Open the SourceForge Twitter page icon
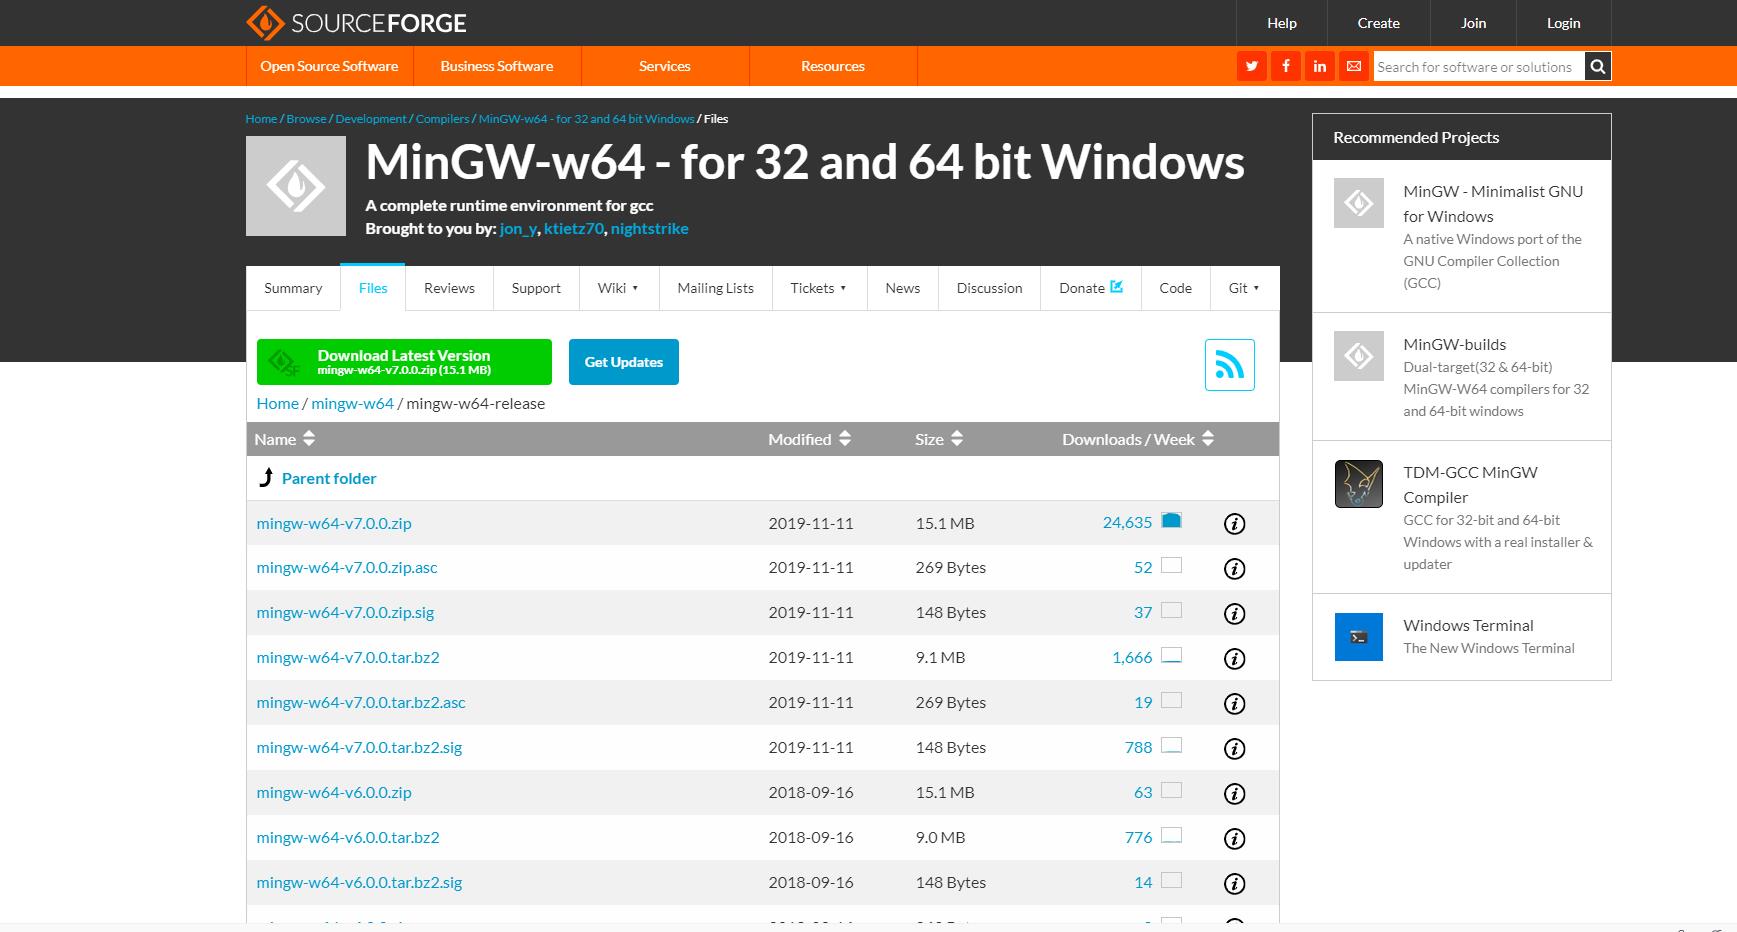Screen dimensions: 1737x932 click(1251, 66)
